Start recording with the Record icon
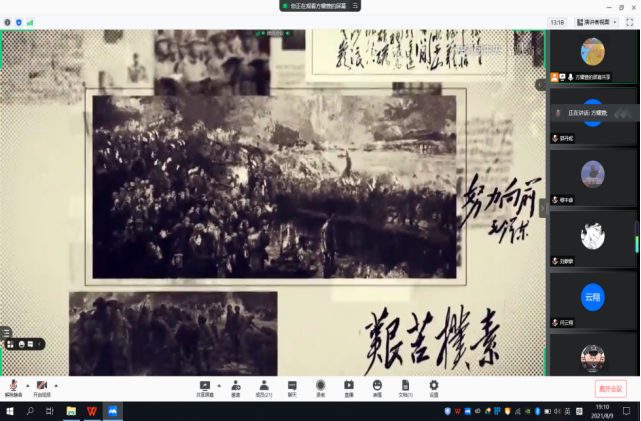Image resolution: width=641 pixels, height=421 pixels. [320, 385]
